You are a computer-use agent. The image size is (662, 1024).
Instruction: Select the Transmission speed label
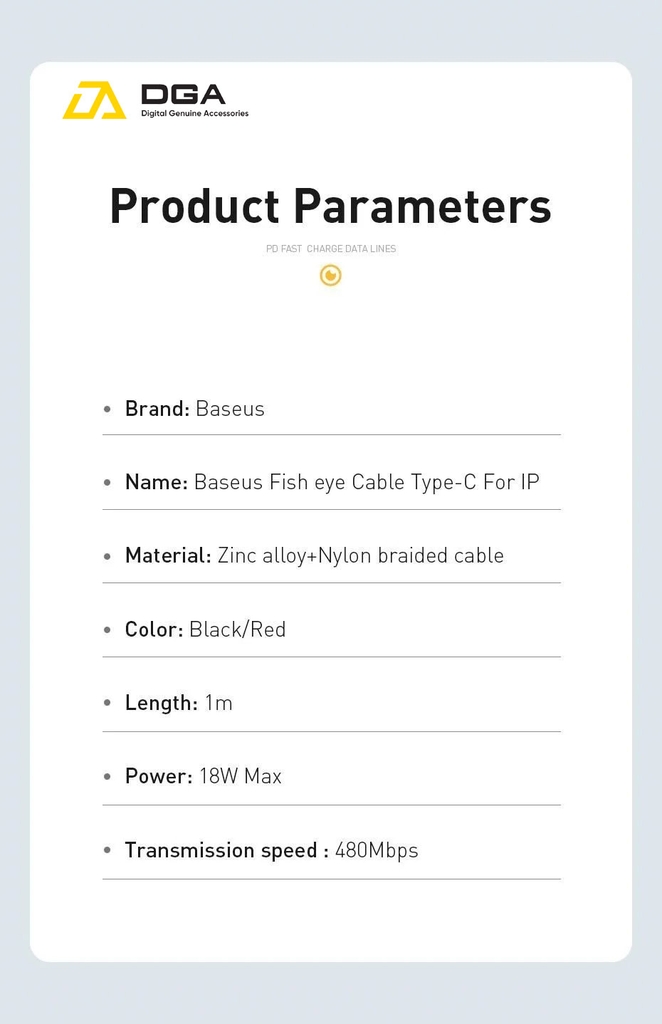pyautogui.click(x=226, y=851)
